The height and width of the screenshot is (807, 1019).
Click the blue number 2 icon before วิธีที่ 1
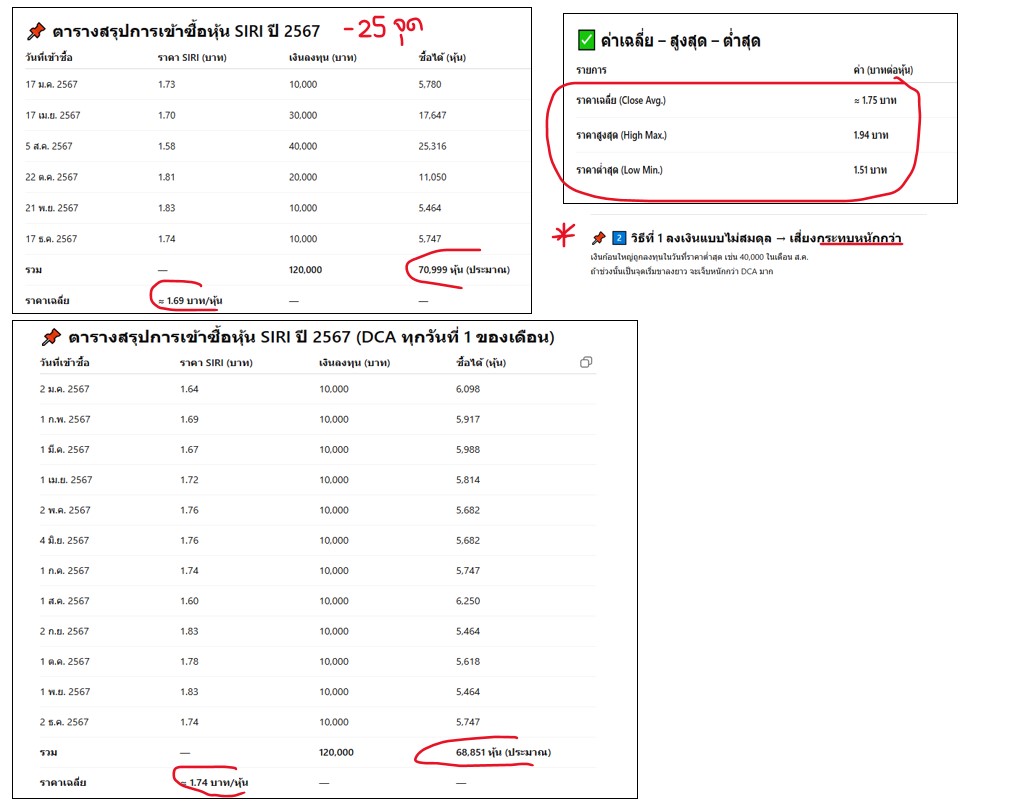click(x=619, y=238)
